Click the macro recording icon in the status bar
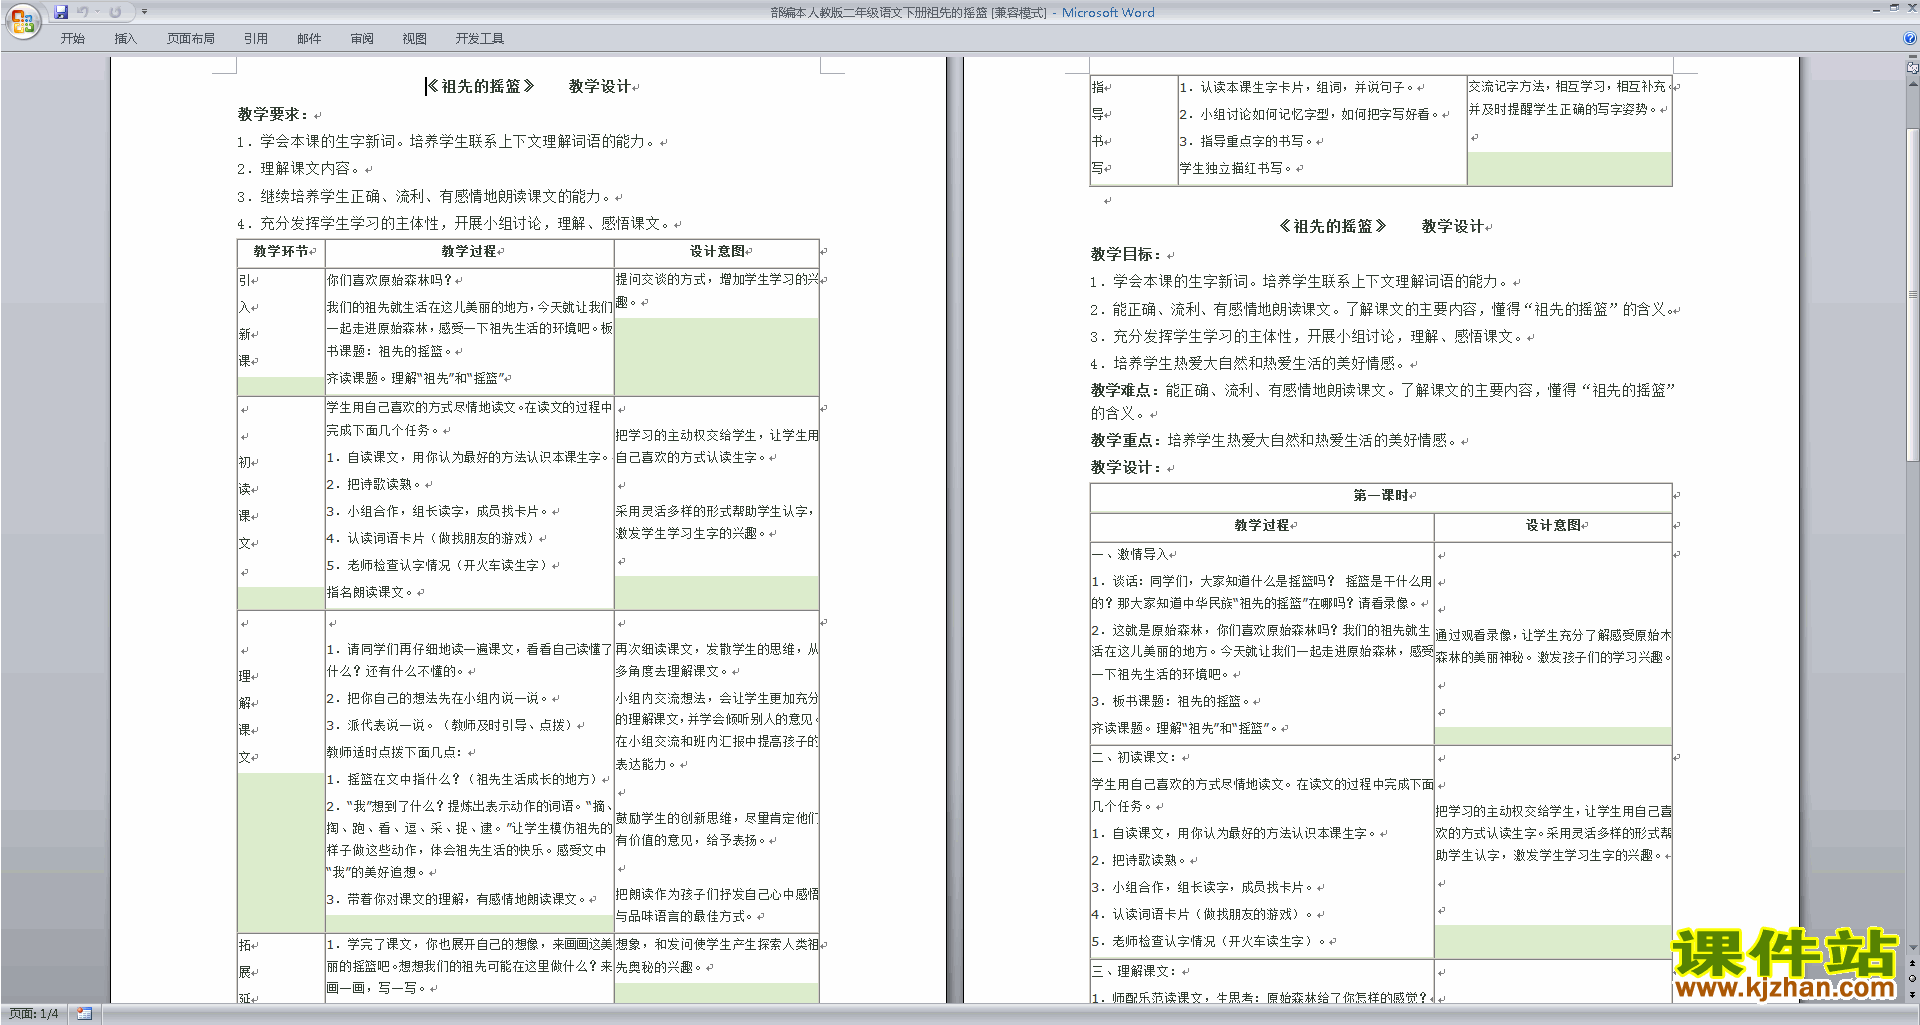Screen dimensions: 1920x1025 pos(84,1014)
